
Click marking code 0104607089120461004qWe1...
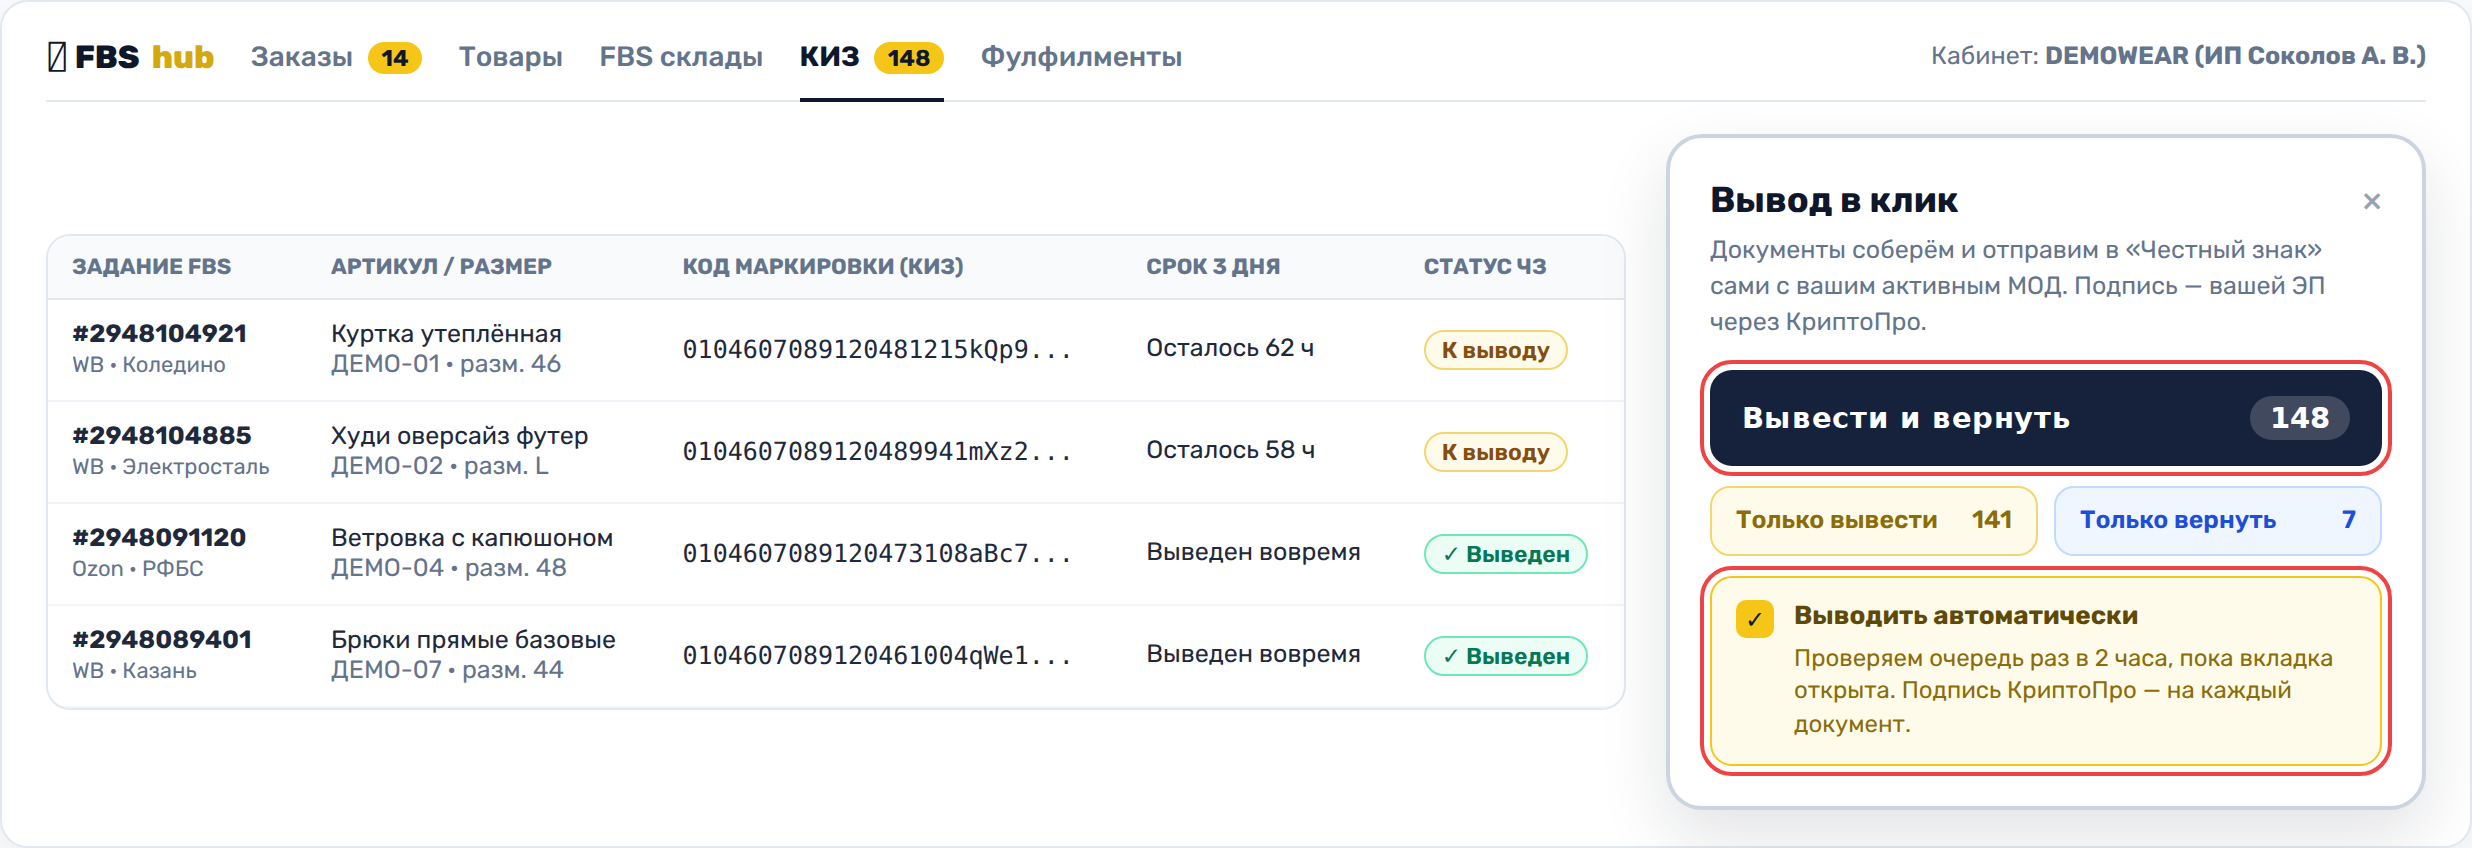pyautogui.click(x=877, y=656)
